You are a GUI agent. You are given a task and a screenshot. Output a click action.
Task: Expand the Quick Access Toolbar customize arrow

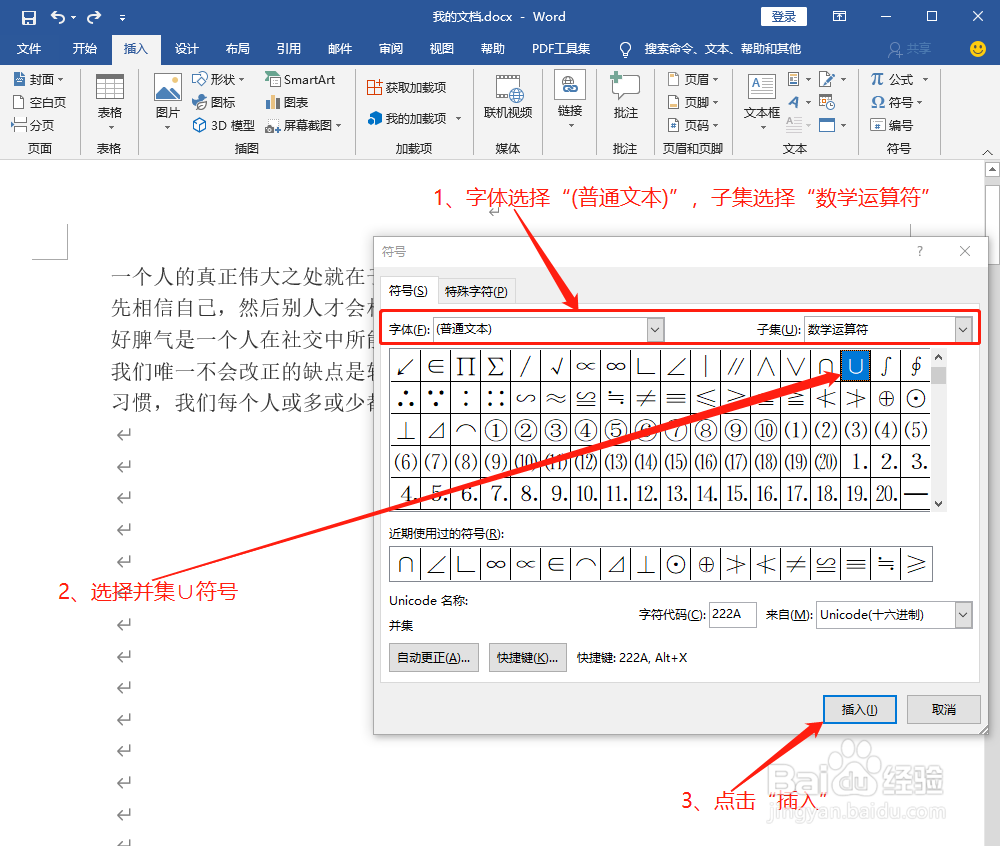[122, 18]
